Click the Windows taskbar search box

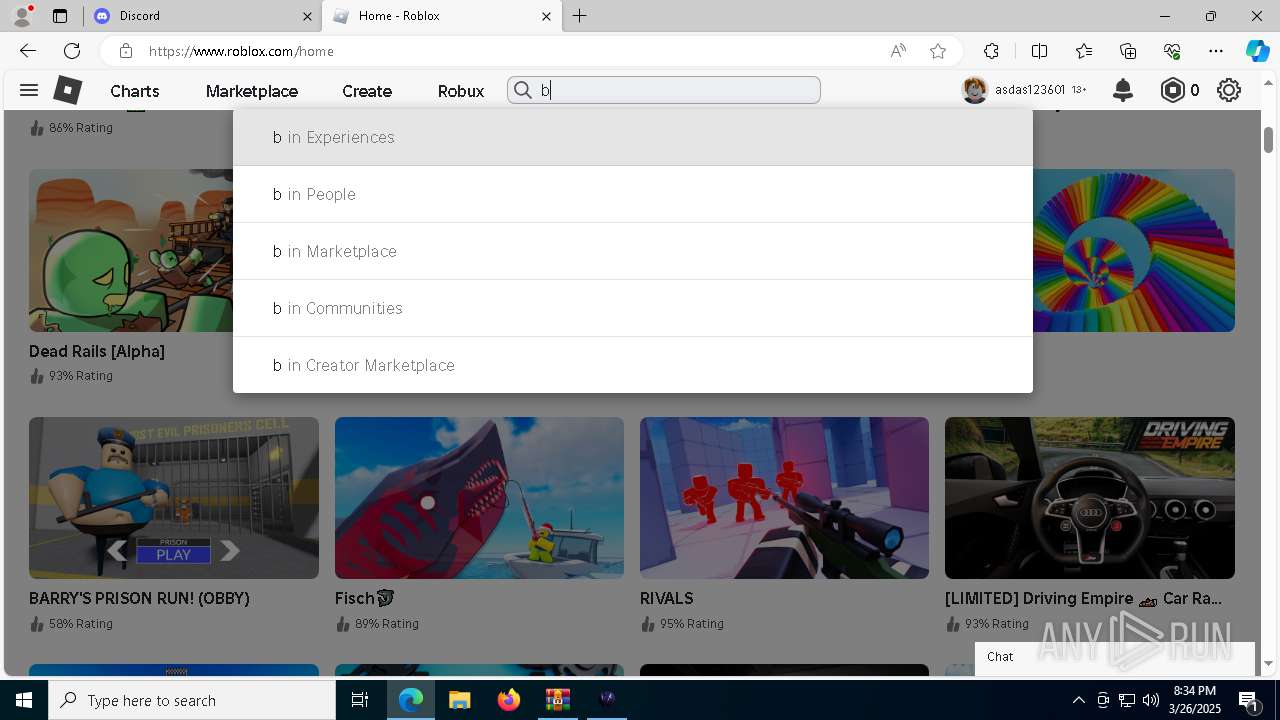click(x=192, y=700)
